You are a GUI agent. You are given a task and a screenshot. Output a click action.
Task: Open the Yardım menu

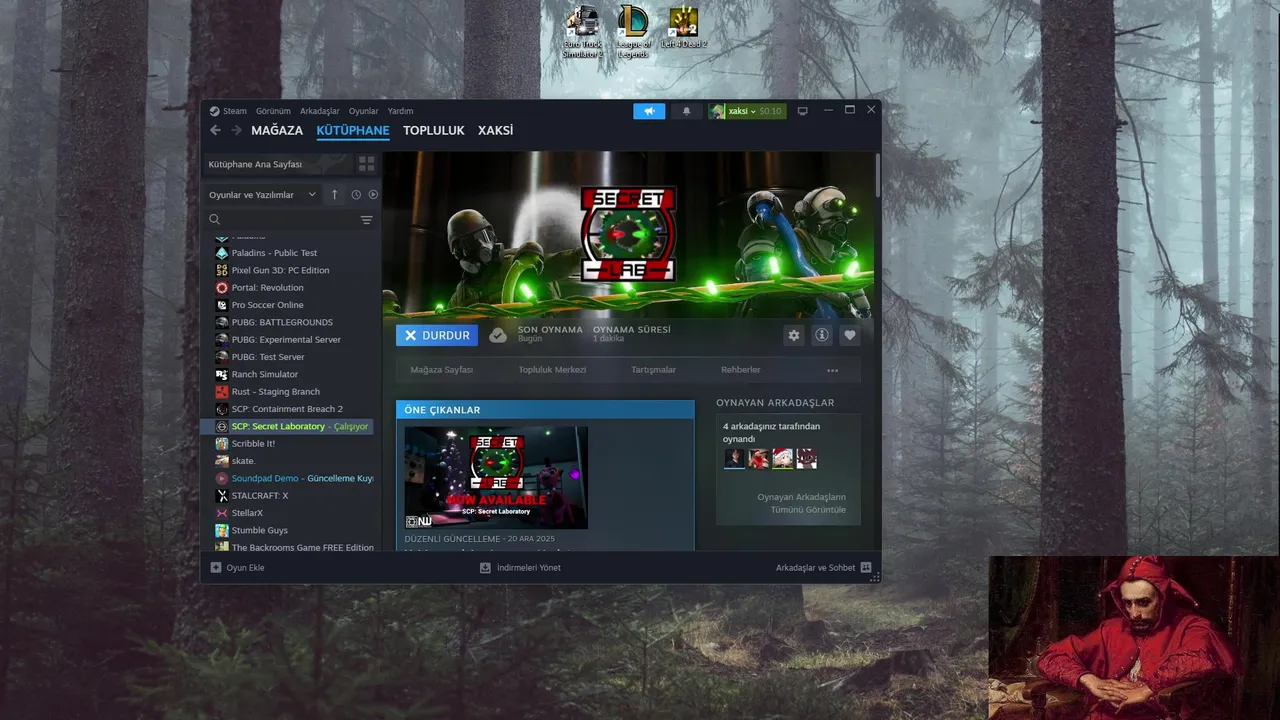[401, 111]
